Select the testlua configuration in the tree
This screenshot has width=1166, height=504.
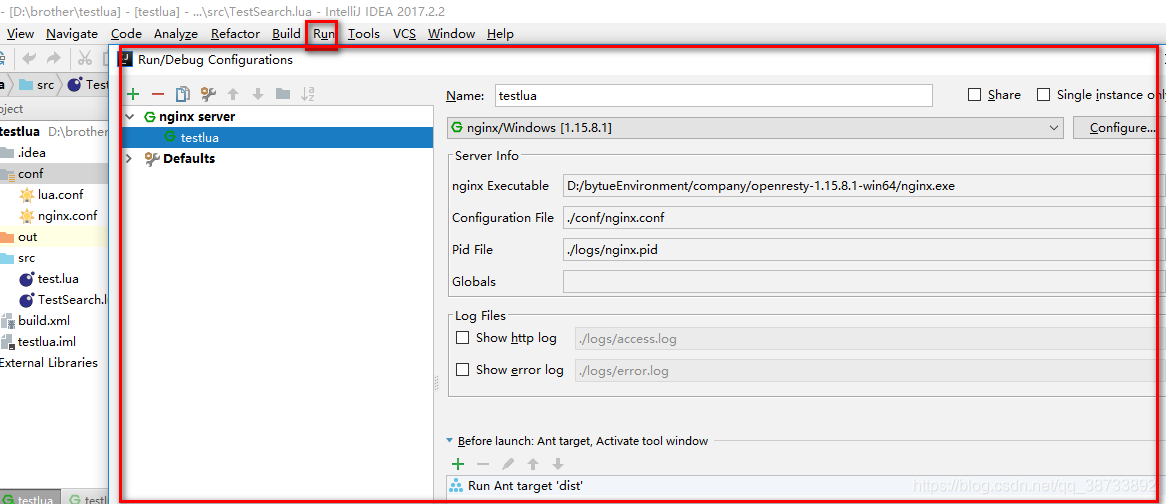(278, 138)
